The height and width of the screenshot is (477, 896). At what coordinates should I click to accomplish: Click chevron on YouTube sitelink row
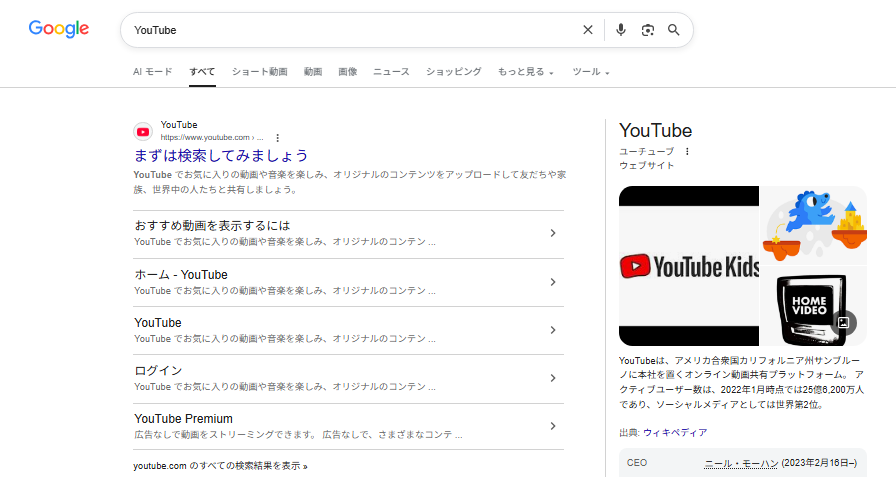[553, 330]
